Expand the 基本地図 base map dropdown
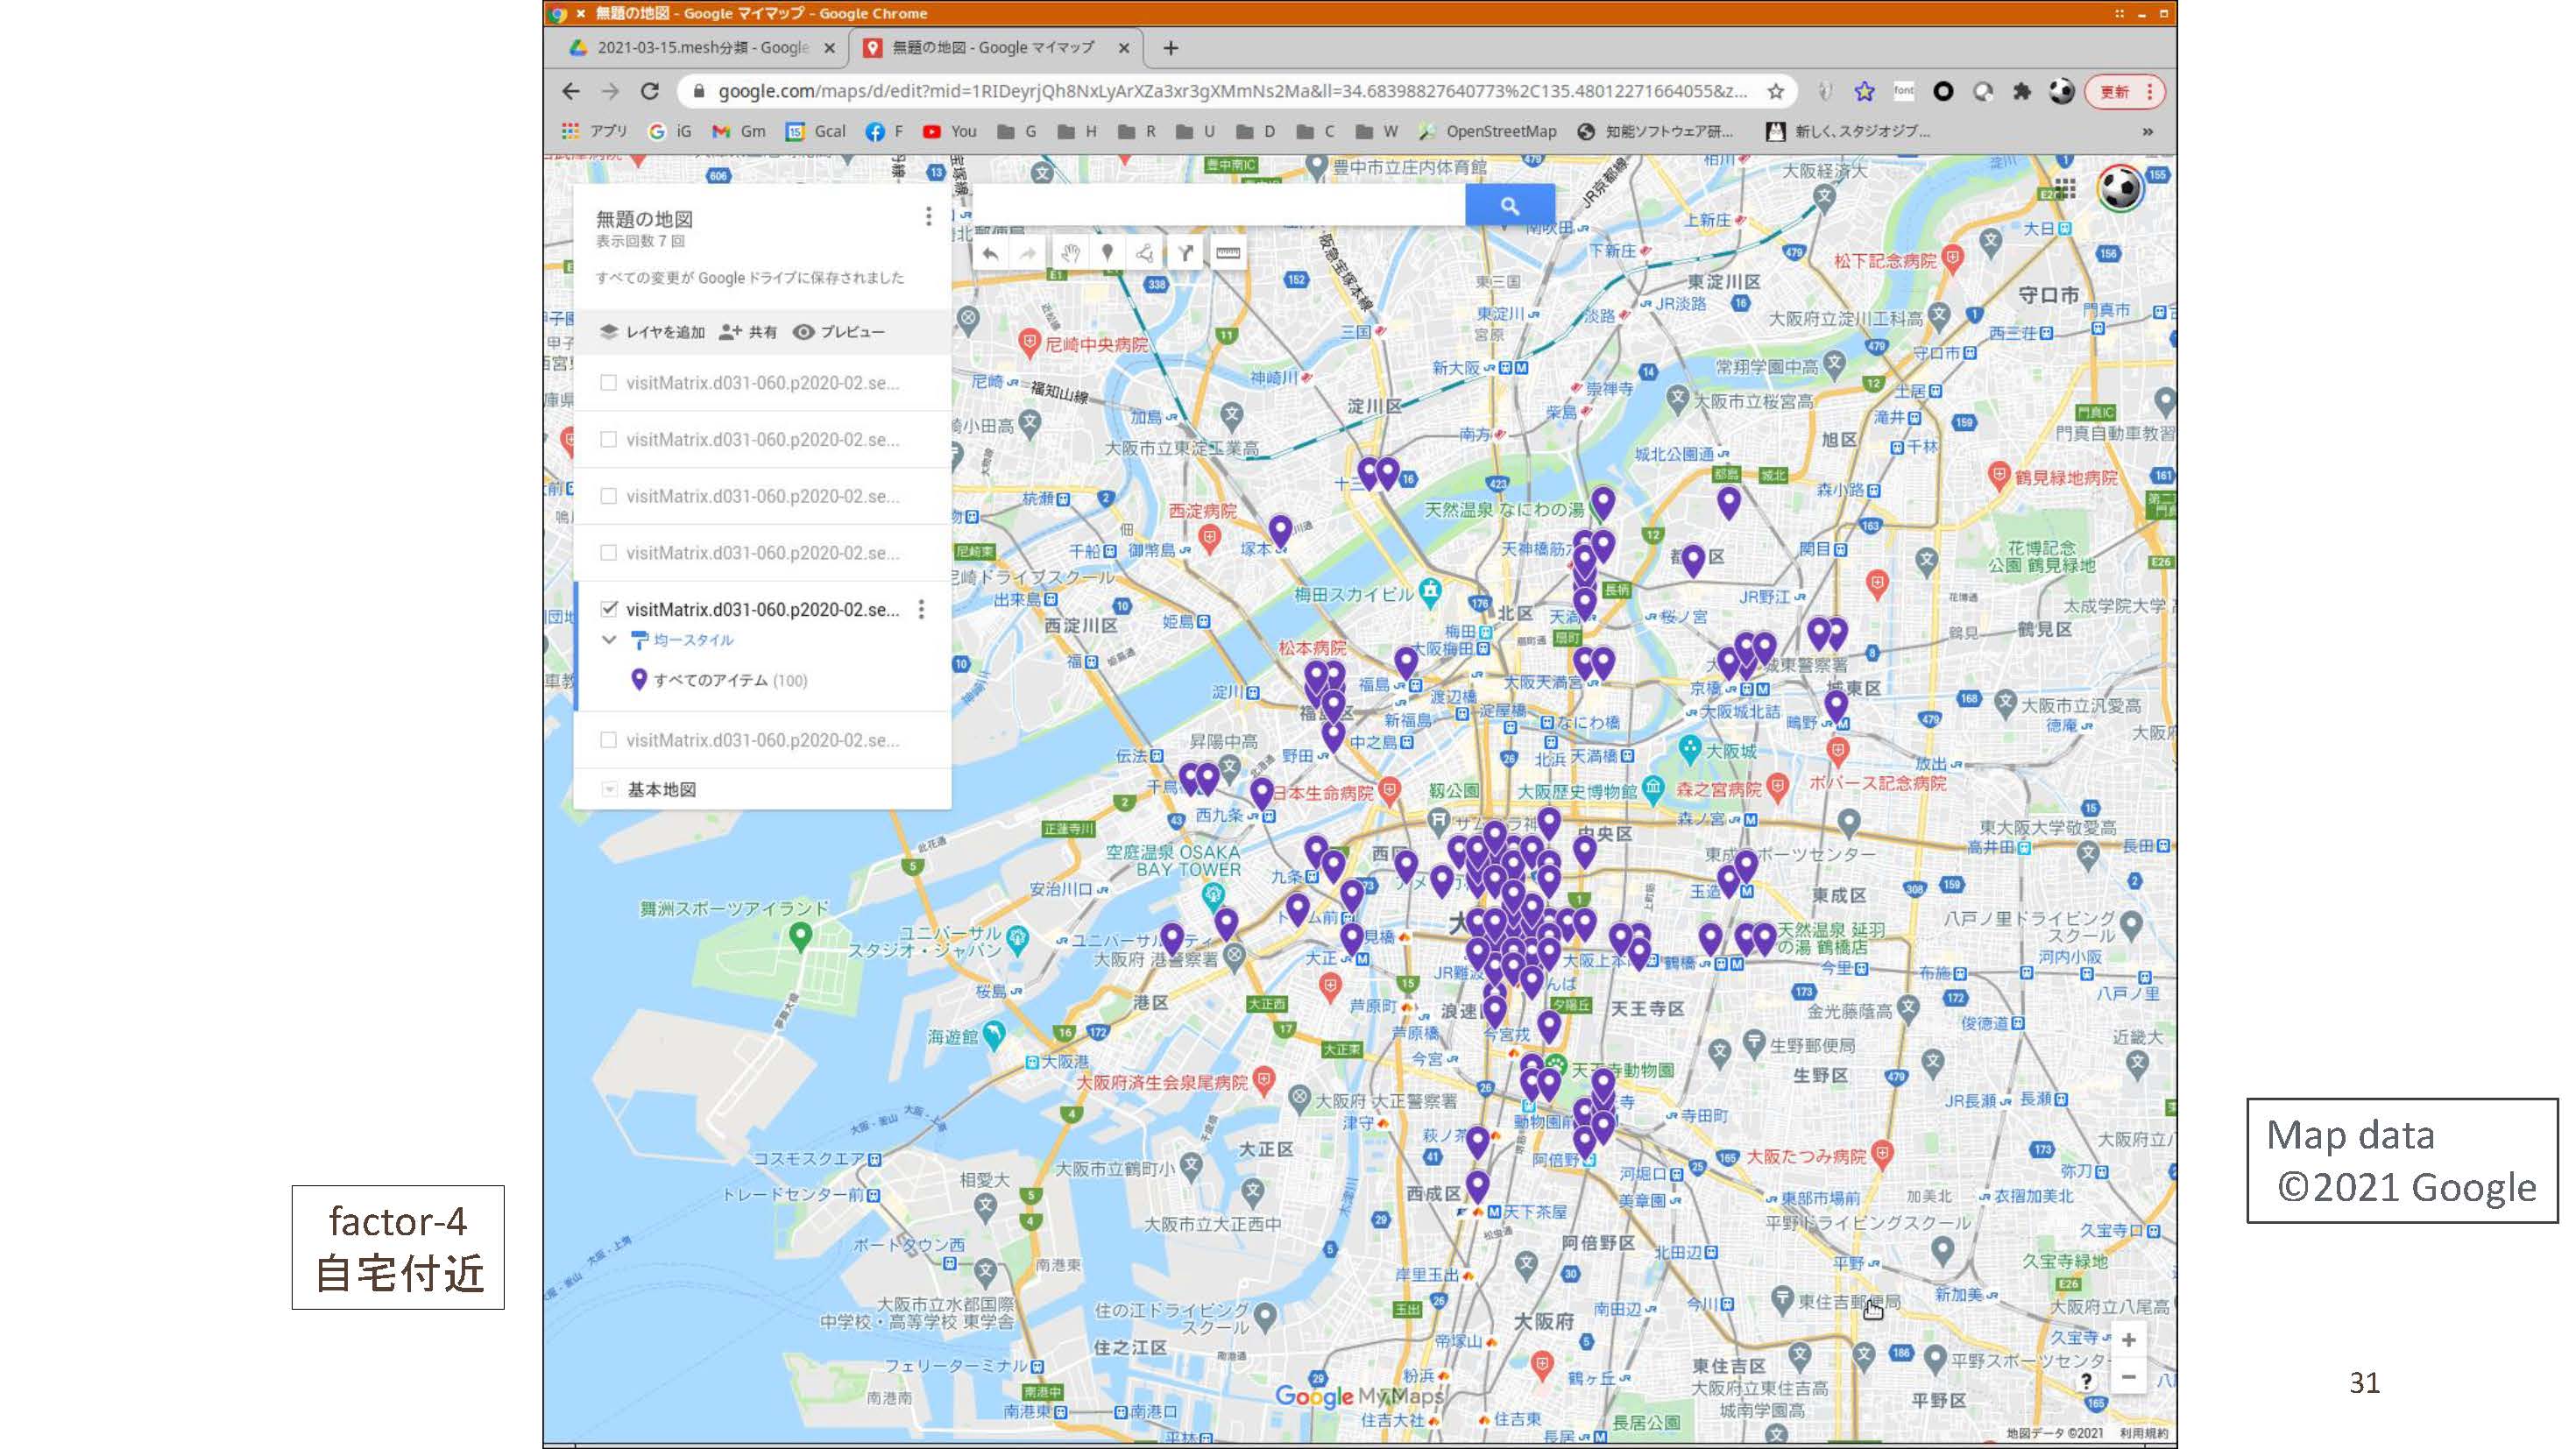Image resolution: width=2576 pixels, height=1449 pixels. pyautogui.click(x=609, y=789)
